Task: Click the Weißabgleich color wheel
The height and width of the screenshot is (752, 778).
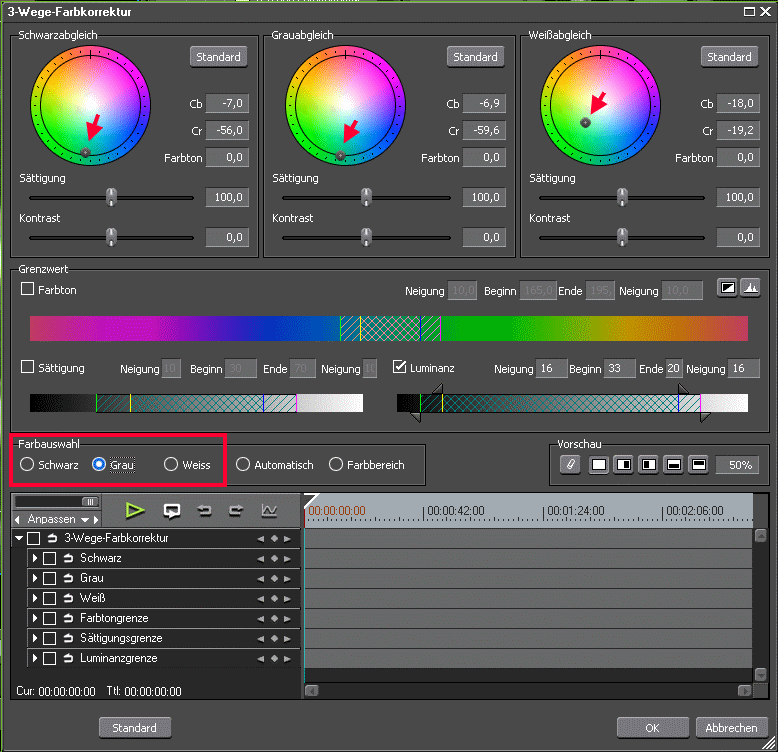Action: click(600, 105)
